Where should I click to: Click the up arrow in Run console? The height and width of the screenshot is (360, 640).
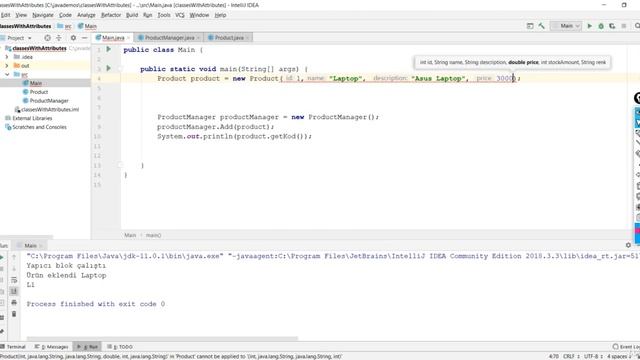coord(14,257)
